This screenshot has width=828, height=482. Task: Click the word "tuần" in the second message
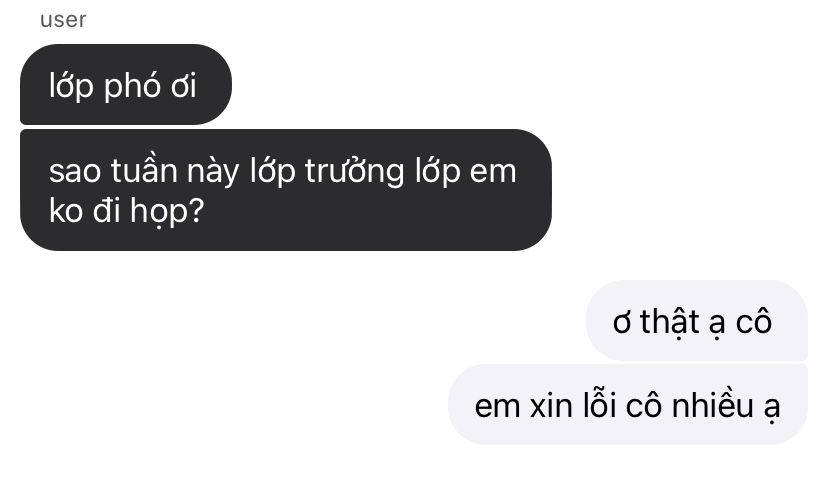pos(144,171)
